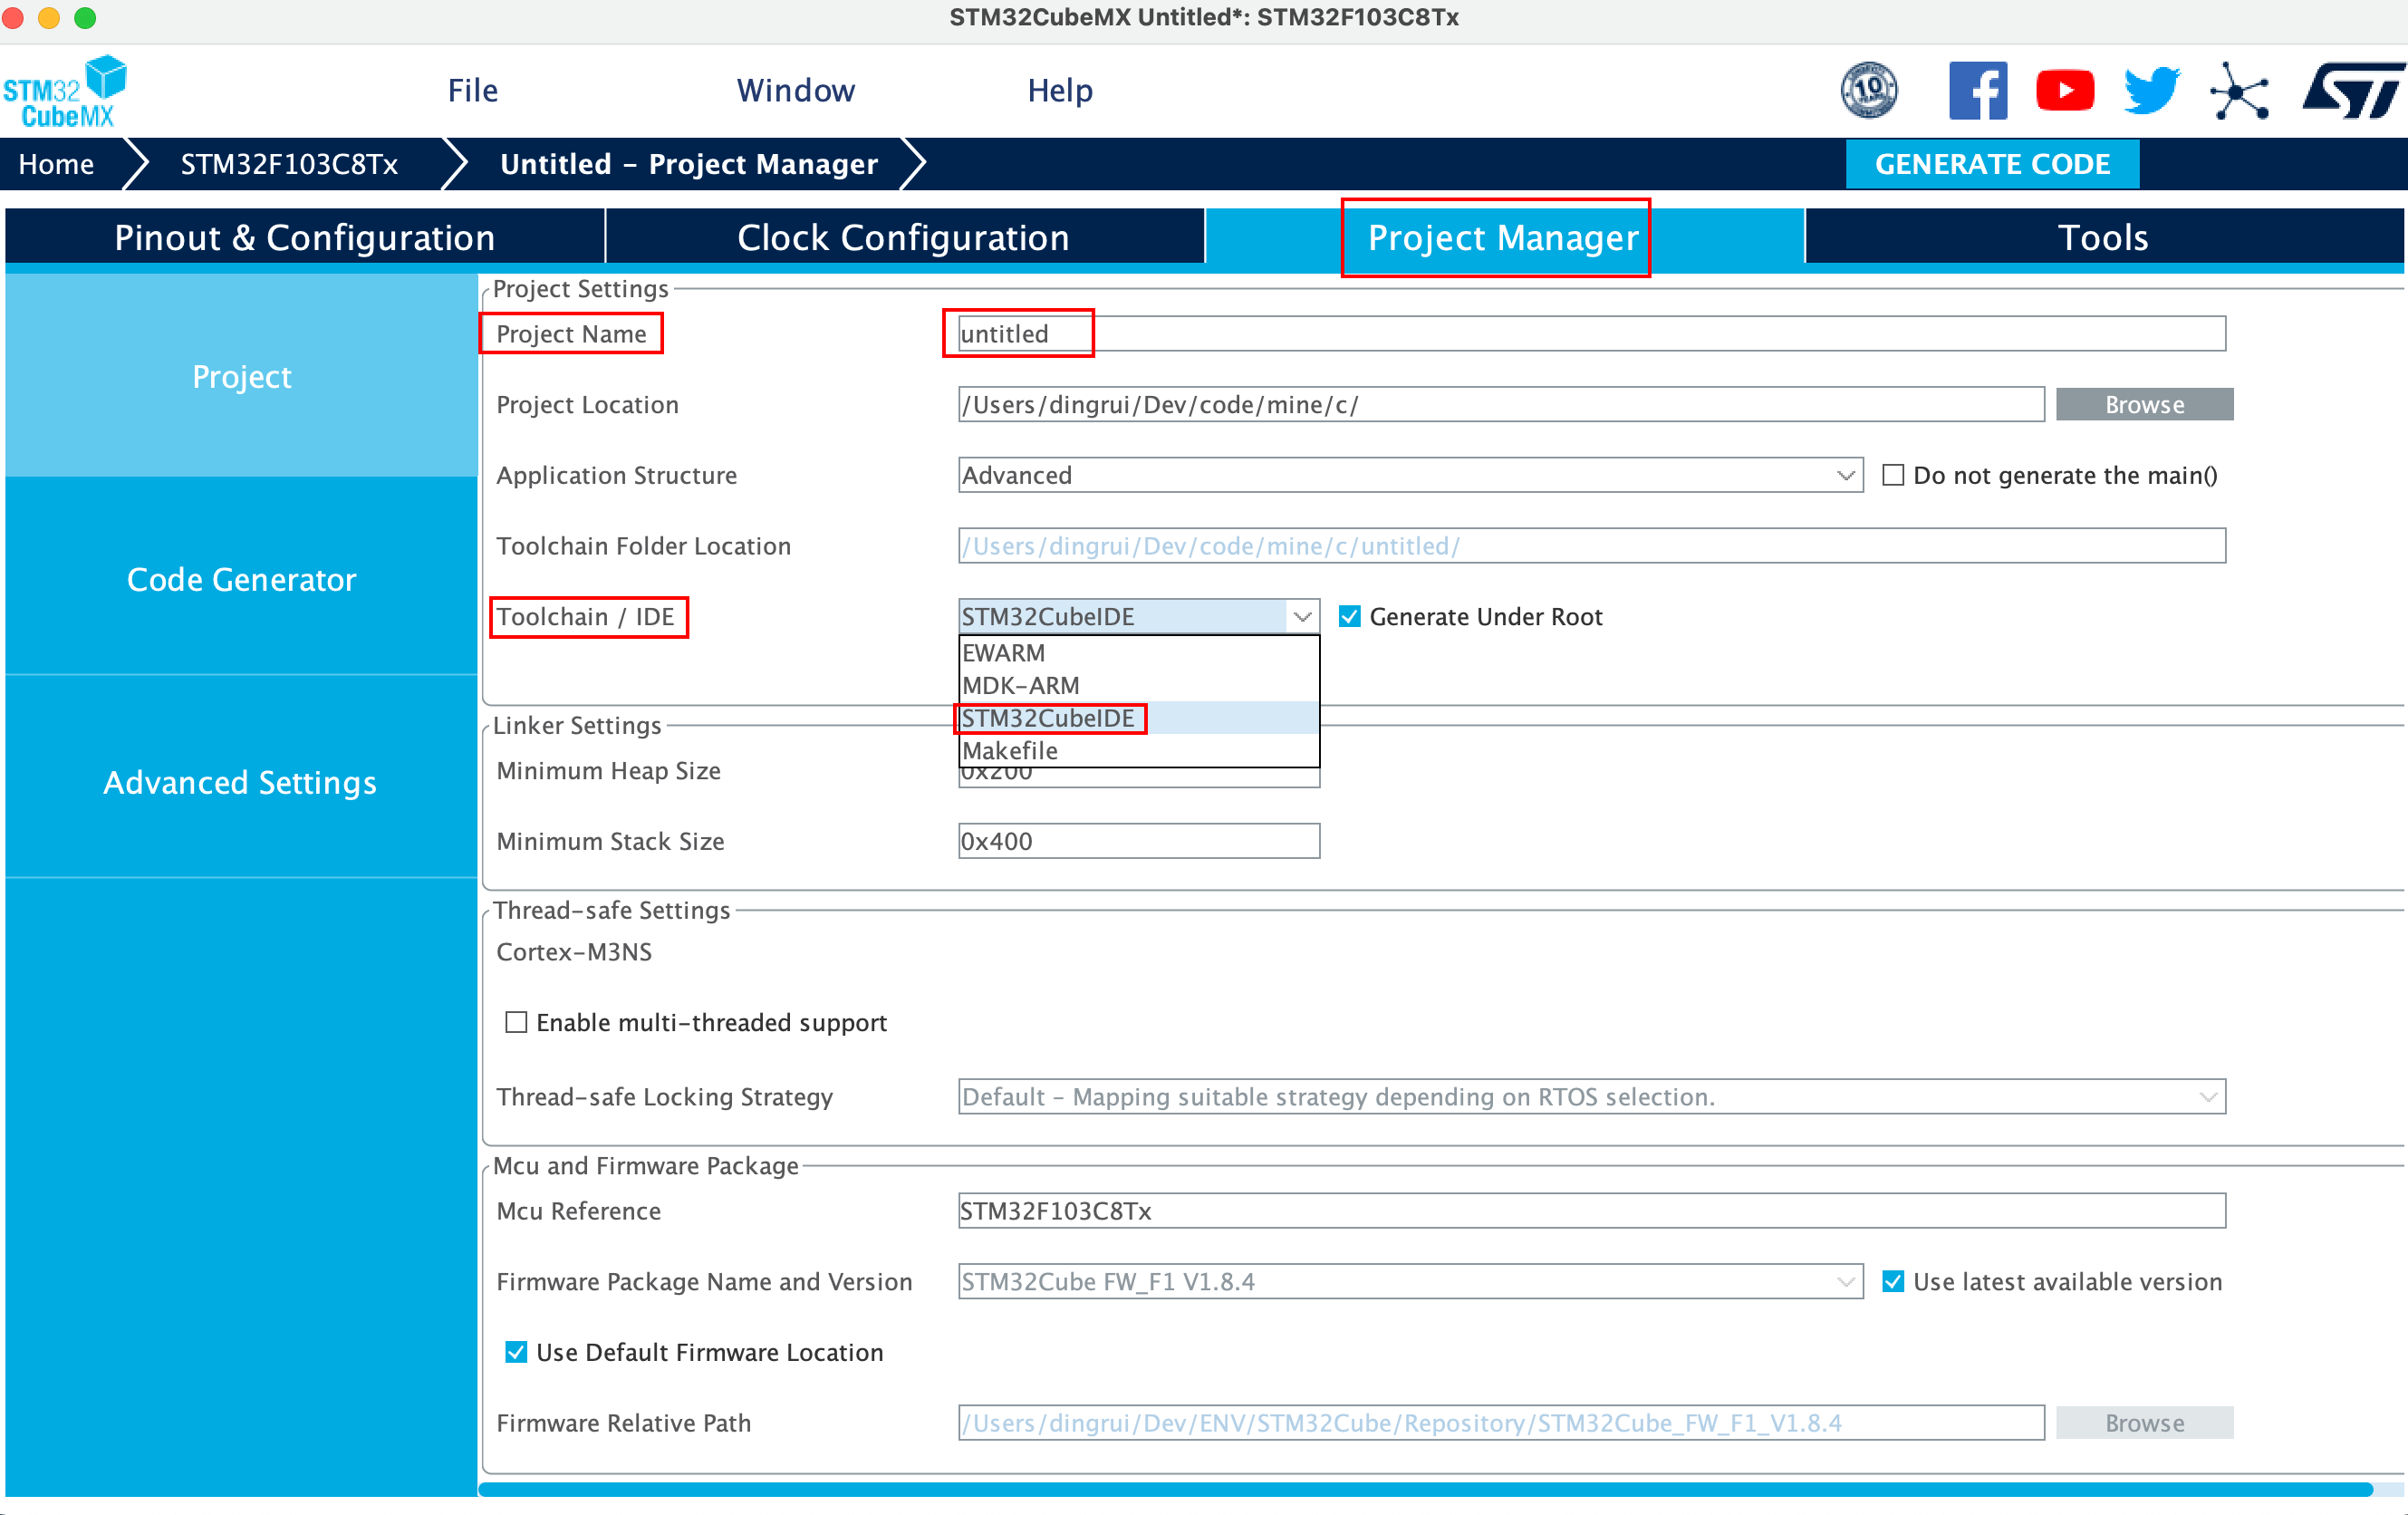Open the YouTube icon link
Image resolution: width=2408 pixels, height=1515 pixels.
tap(2064, 91)
